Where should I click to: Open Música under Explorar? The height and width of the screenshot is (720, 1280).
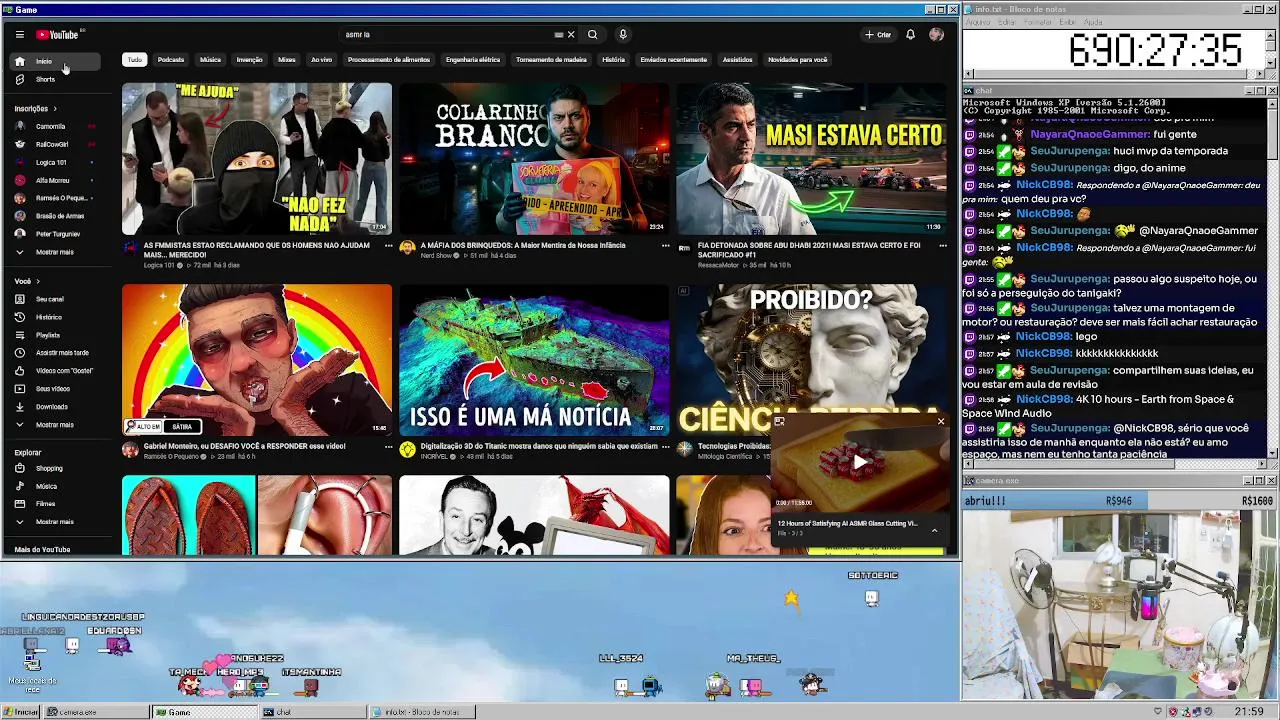pos(55,486)
